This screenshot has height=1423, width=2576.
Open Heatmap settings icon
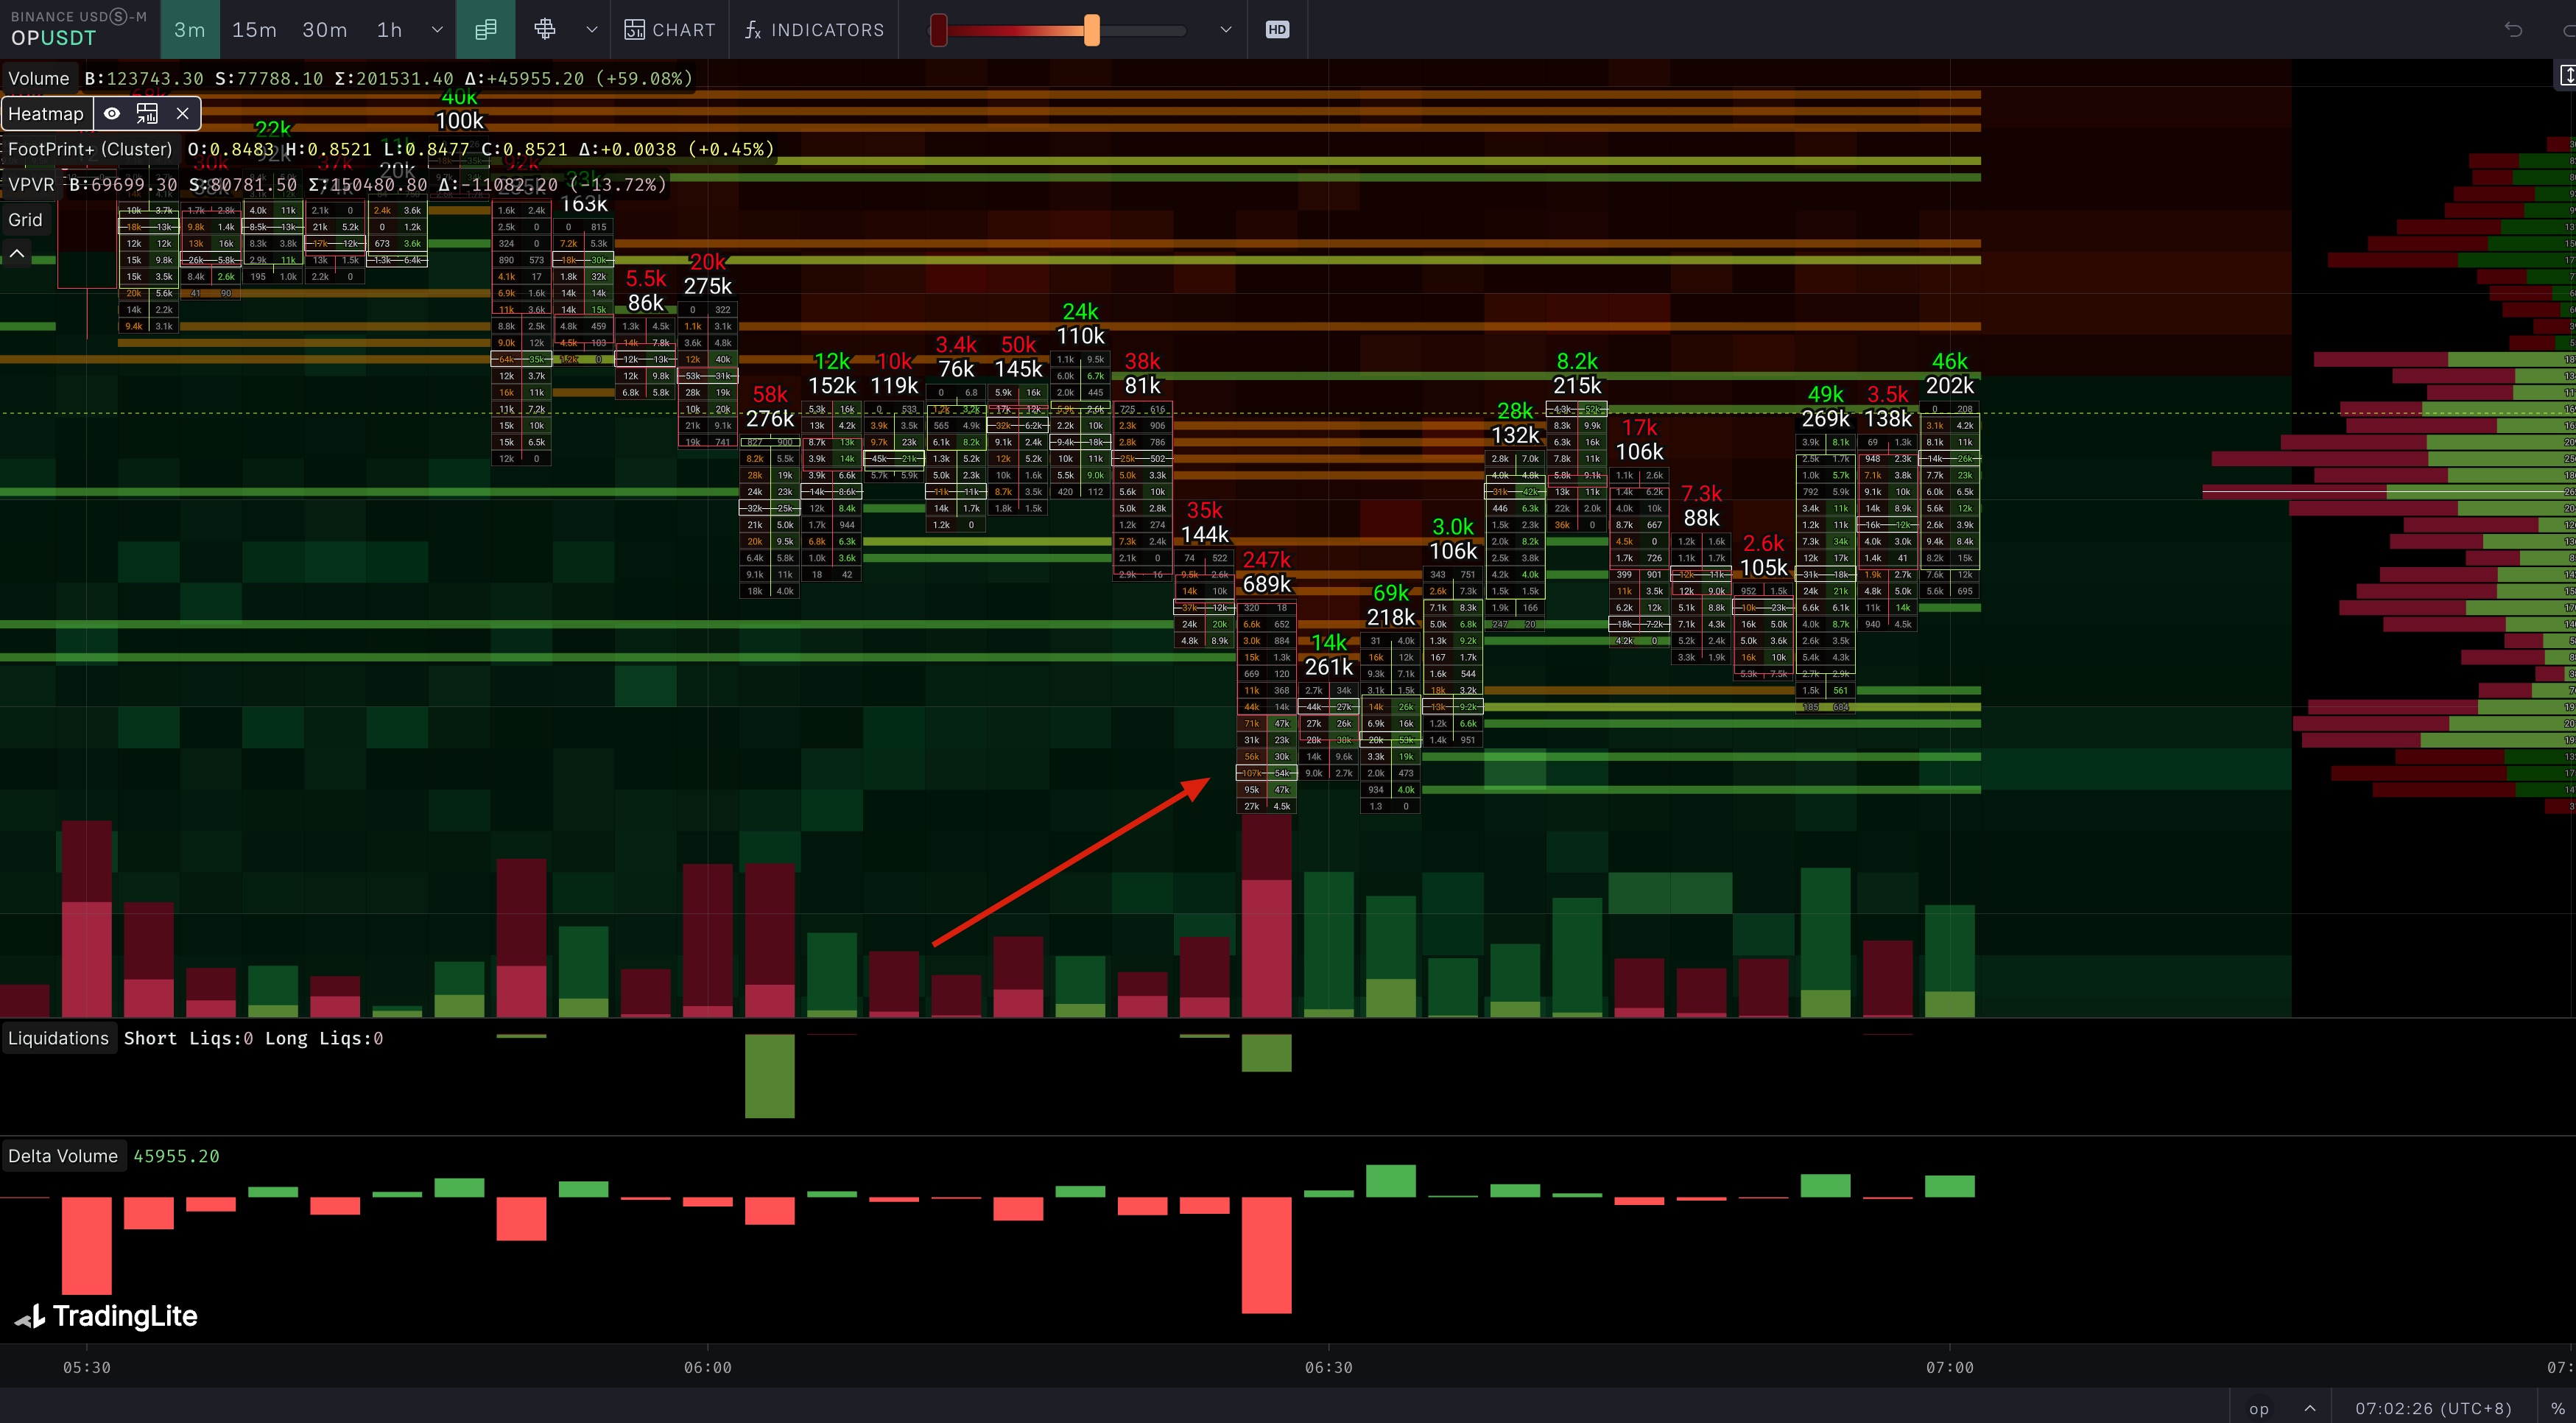[x=147, y=114]
